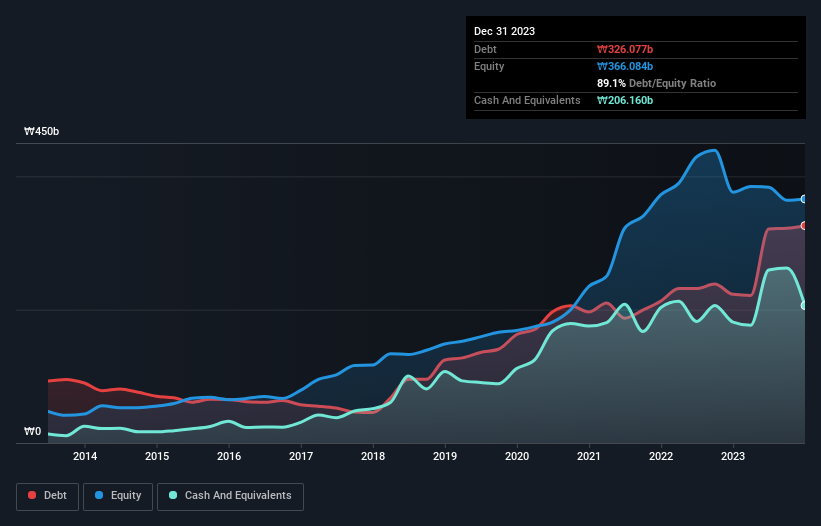Screen dimensions: 821x526
Task: Click the tooltip Equity row label
Action: (x=489, y=66)
